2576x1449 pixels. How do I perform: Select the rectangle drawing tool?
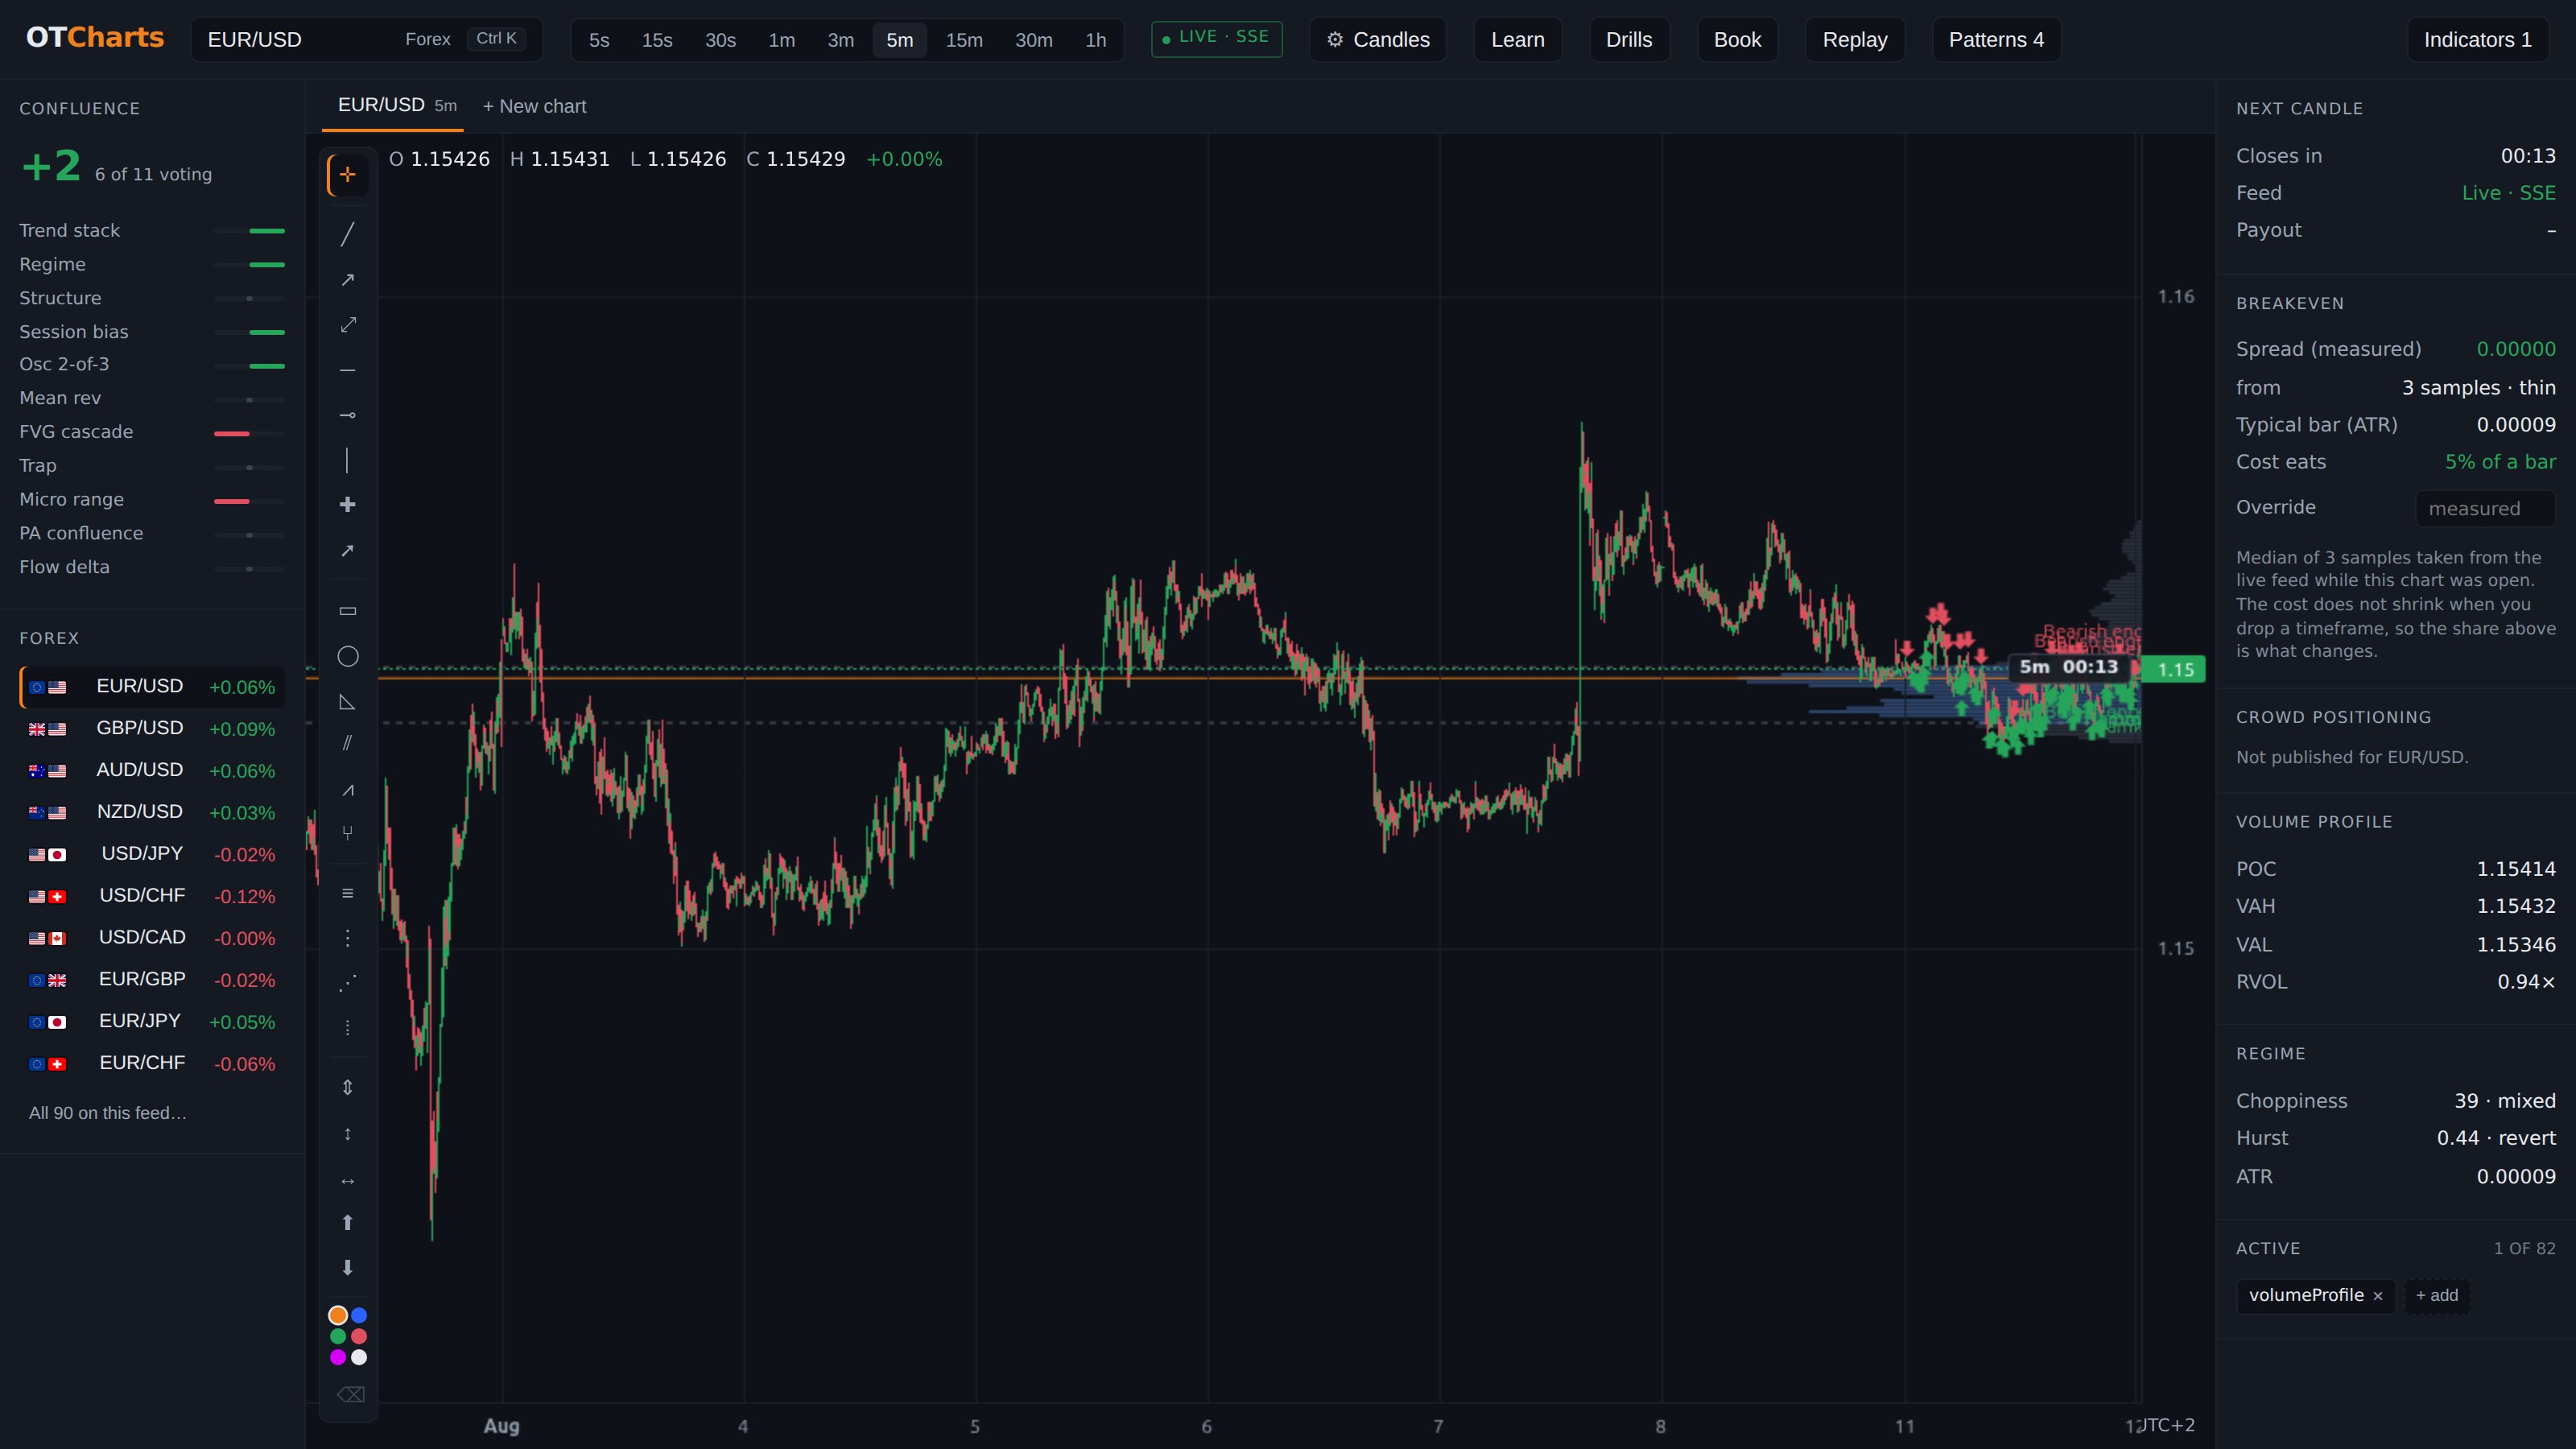tap(347, 611)
